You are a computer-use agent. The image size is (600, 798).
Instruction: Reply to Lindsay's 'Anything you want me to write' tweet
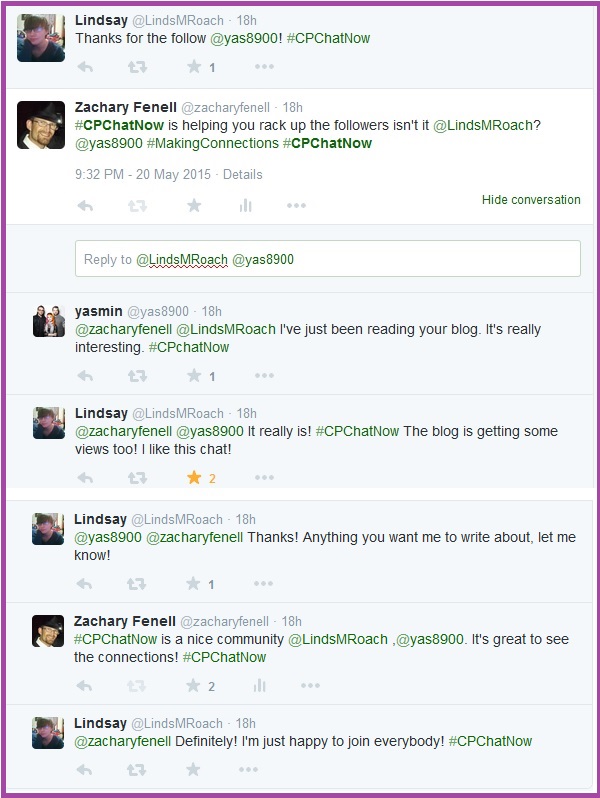point(84,584)
